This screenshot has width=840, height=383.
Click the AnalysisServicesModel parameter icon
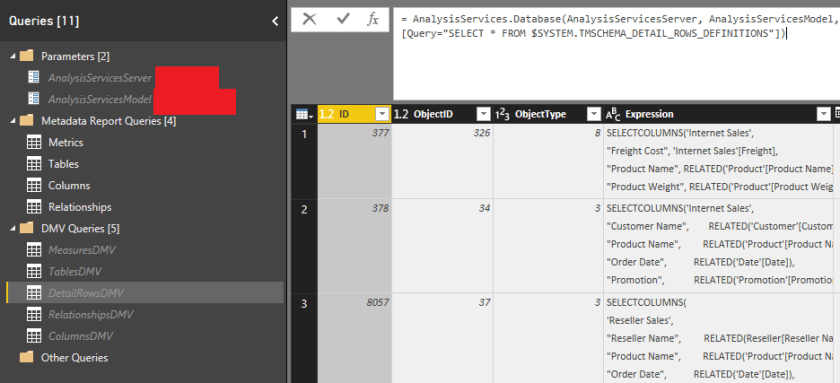[x=34, y=99]
